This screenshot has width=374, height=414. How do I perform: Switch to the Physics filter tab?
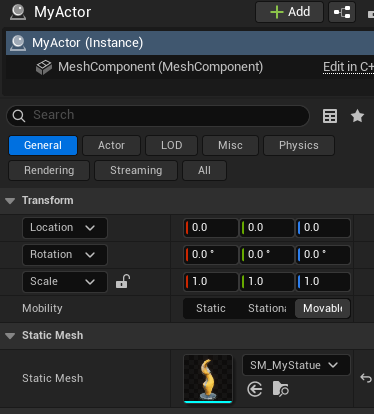click(x=299, y=145)
